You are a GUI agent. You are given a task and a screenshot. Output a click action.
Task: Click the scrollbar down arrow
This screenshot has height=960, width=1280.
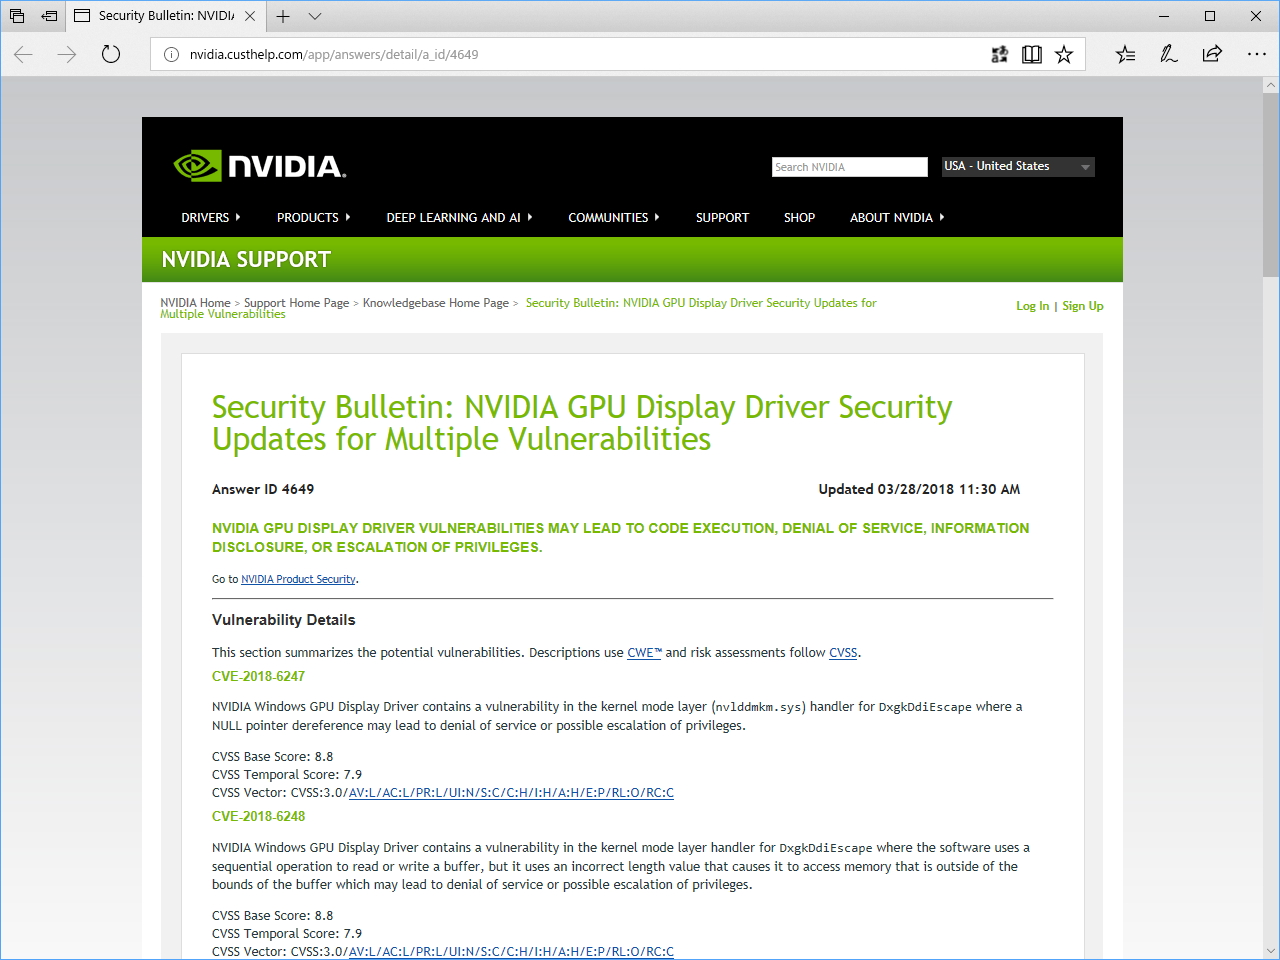1271,951
